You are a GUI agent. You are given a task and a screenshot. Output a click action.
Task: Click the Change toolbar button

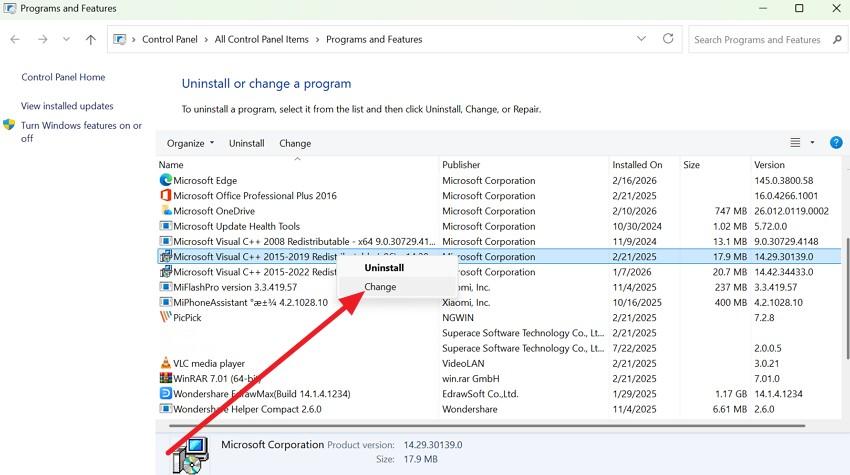point(295,143)
